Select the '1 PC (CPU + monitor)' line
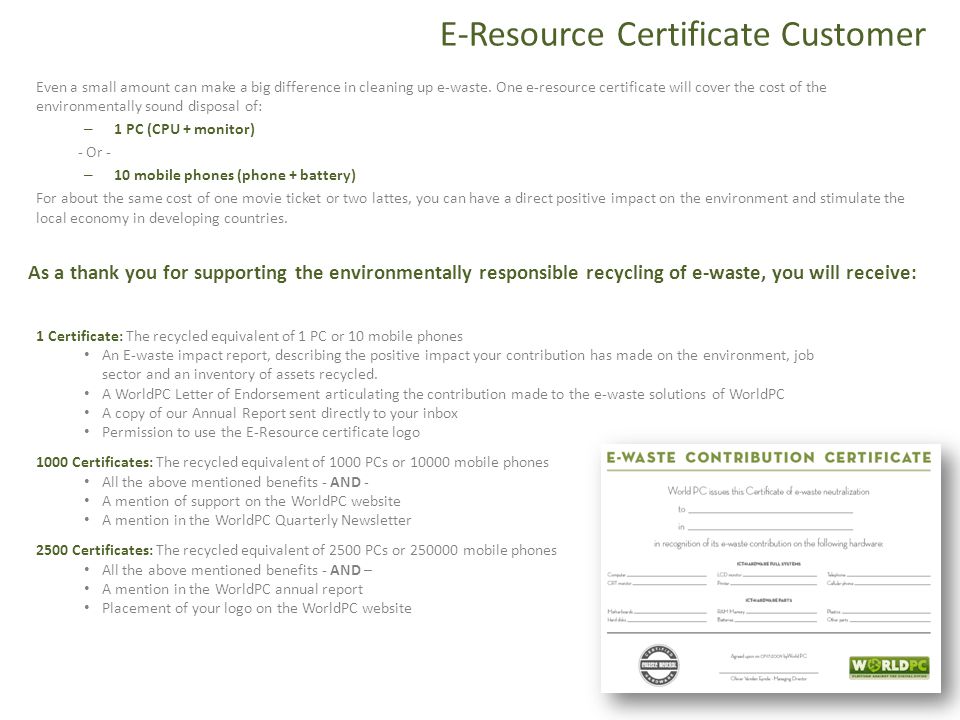 coord(184,129)
